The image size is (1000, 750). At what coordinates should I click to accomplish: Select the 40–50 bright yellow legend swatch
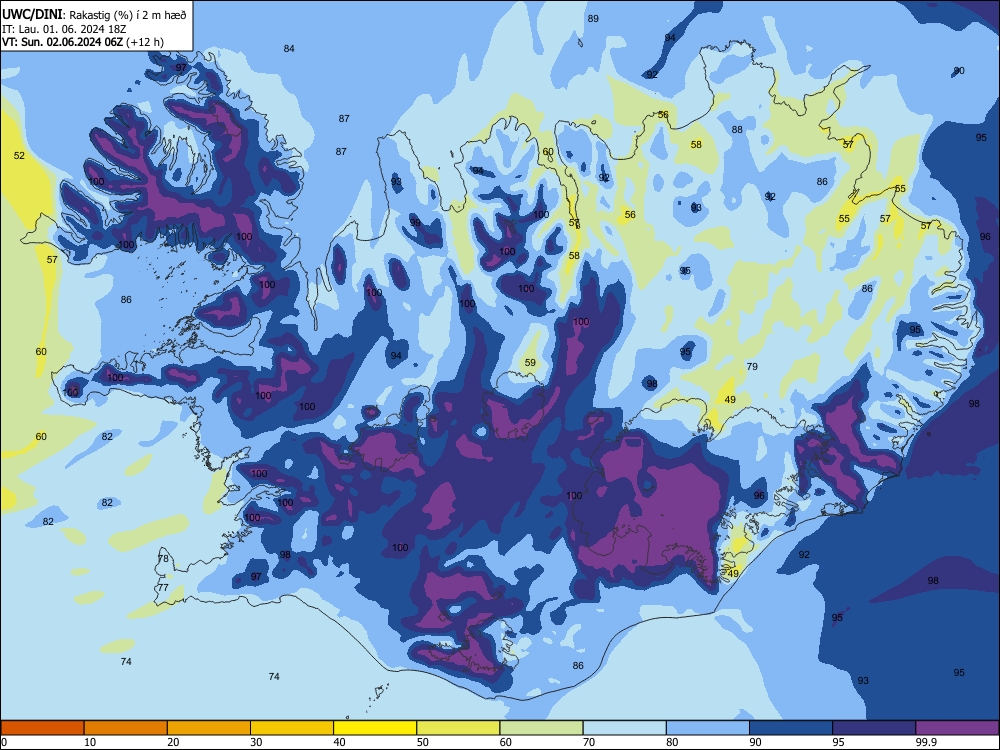click(375, 728)
